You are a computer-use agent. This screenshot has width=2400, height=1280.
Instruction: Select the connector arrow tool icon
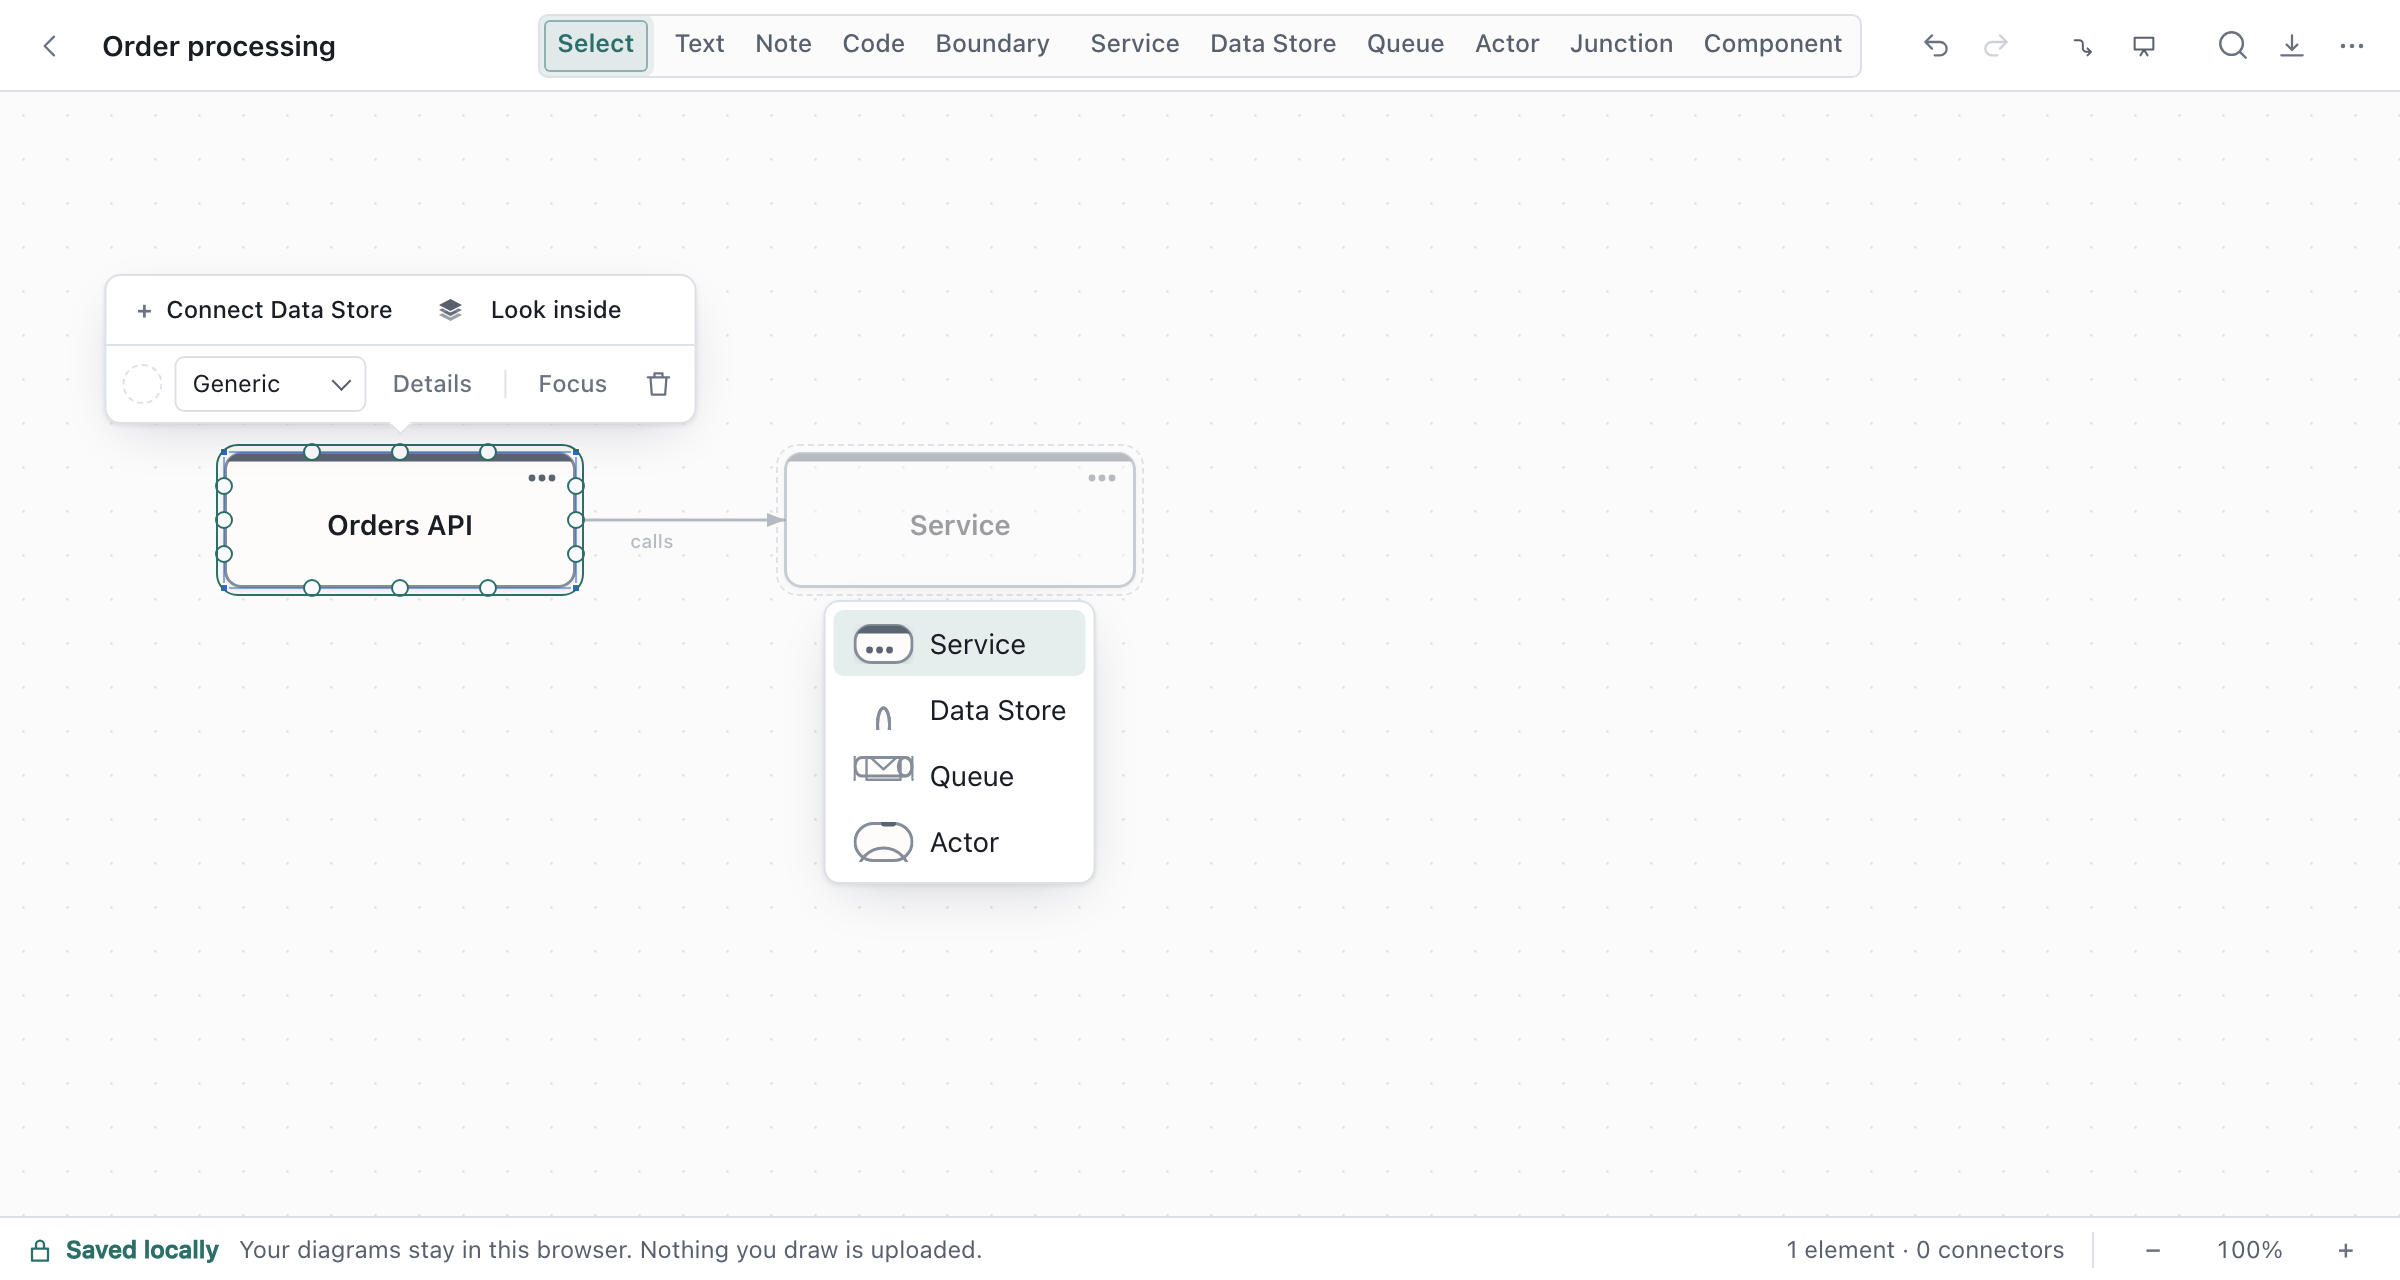[2083, 46]
